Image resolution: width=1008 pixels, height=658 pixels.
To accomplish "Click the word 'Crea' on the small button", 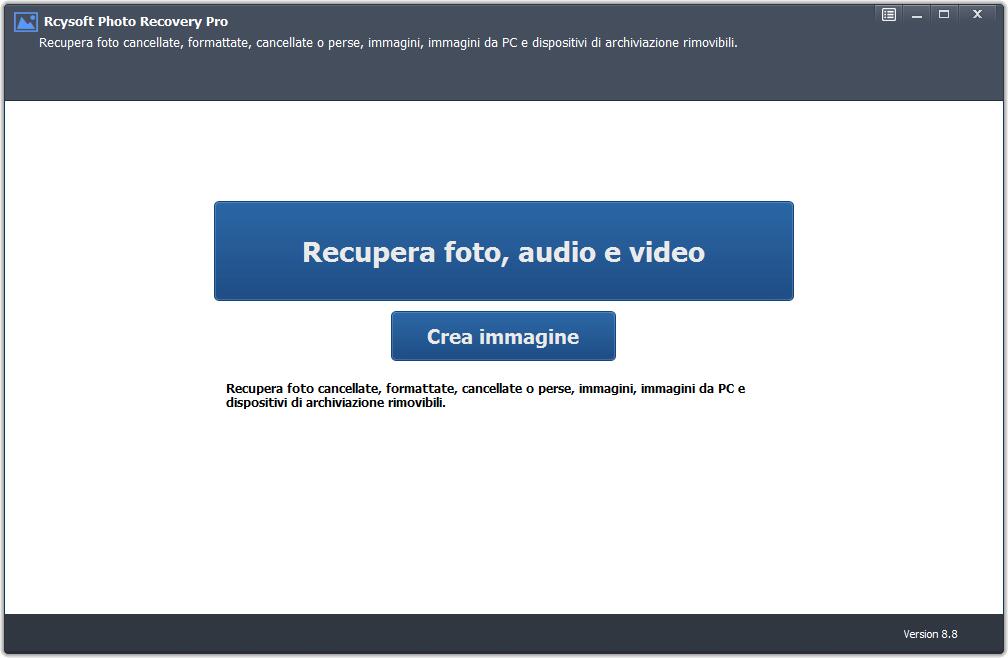I will coord(450,337).
